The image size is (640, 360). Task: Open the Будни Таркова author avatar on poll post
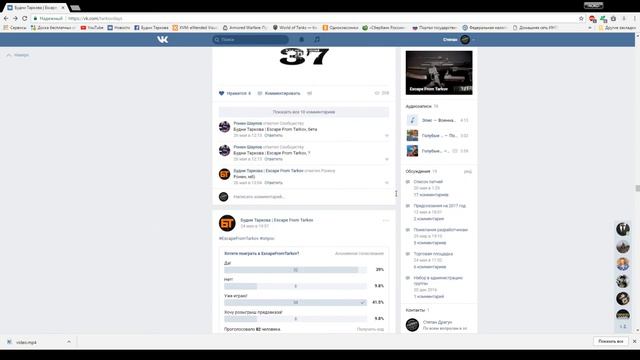(x=227, y=223)
